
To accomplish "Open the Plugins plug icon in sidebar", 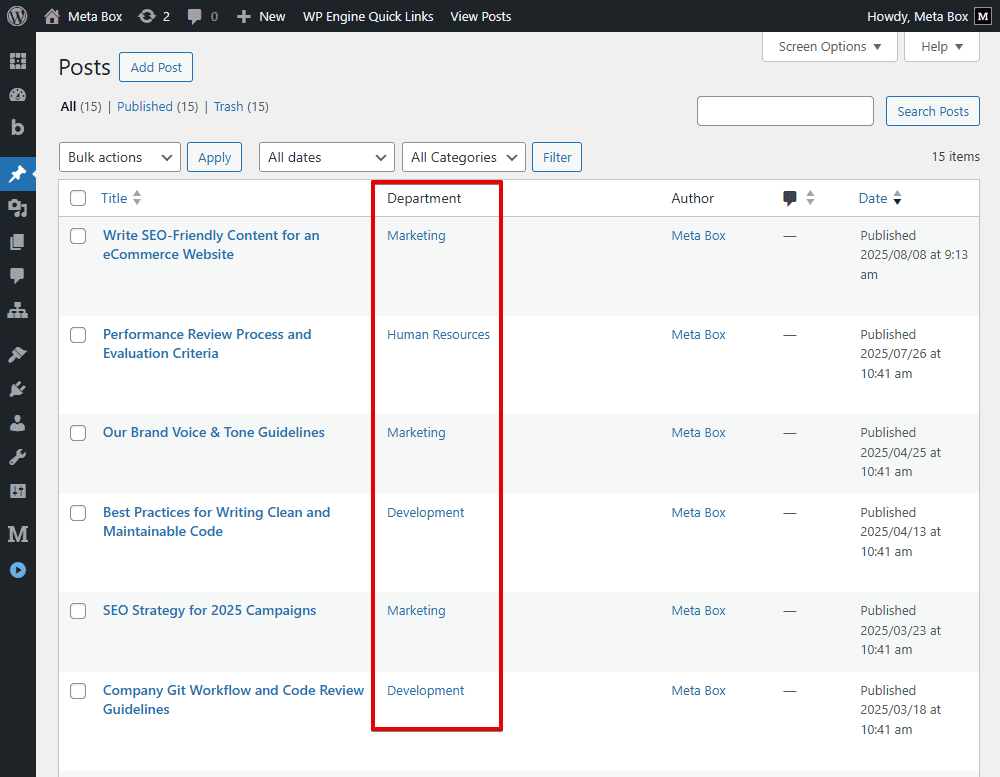I will coord(18,388).
